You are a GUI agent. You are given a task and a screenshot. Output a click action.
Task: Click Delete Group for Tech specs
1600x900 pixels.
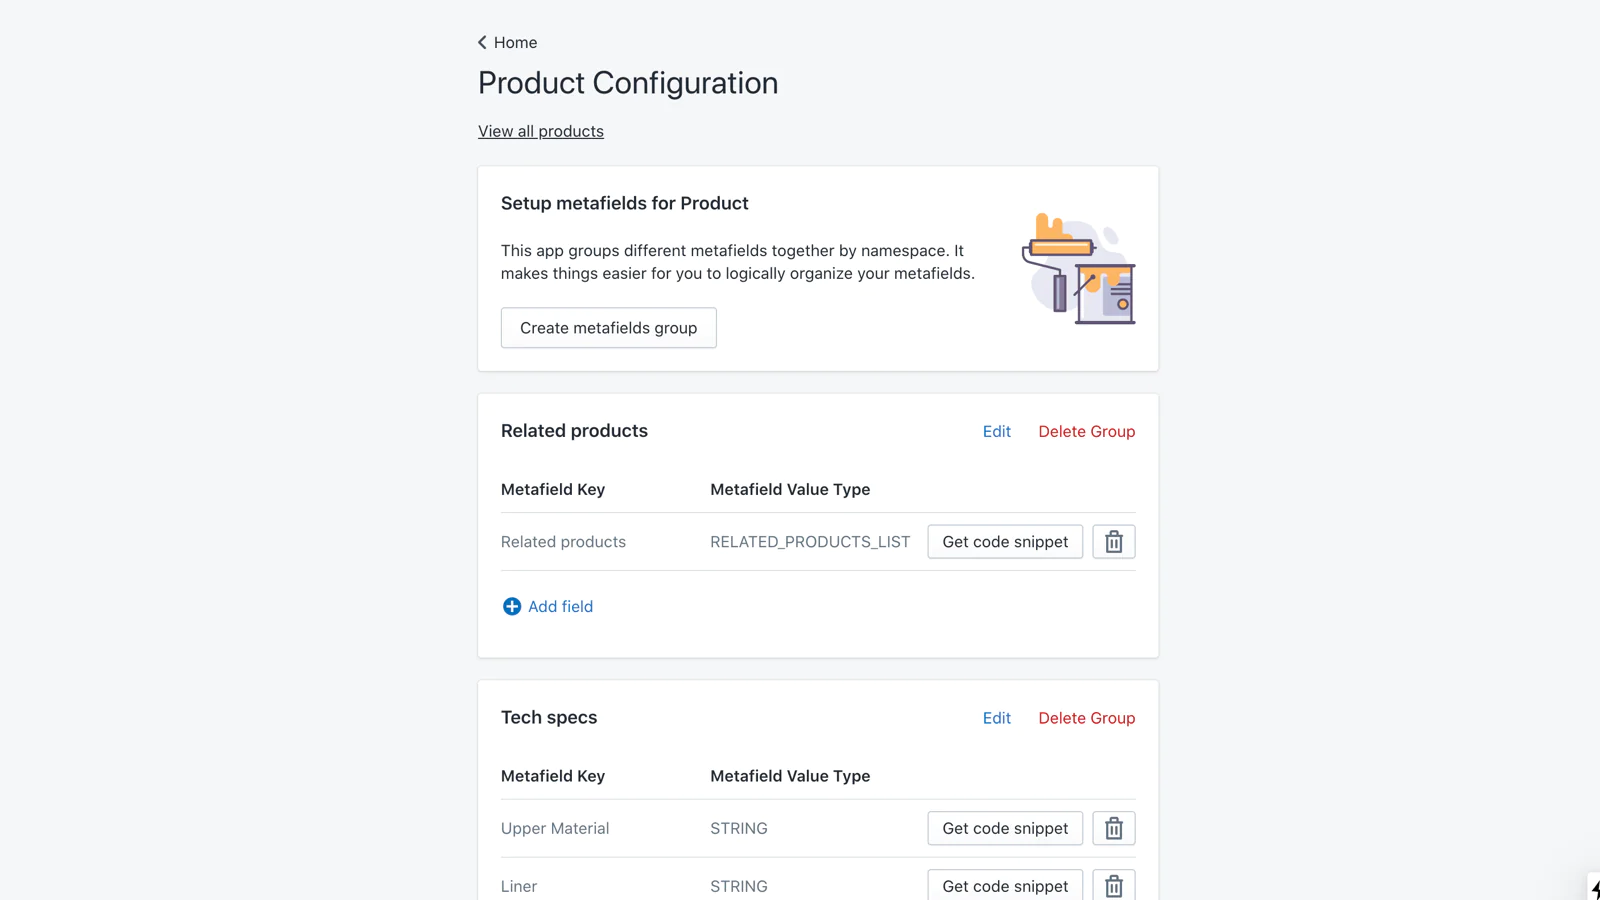(1086, 718)
